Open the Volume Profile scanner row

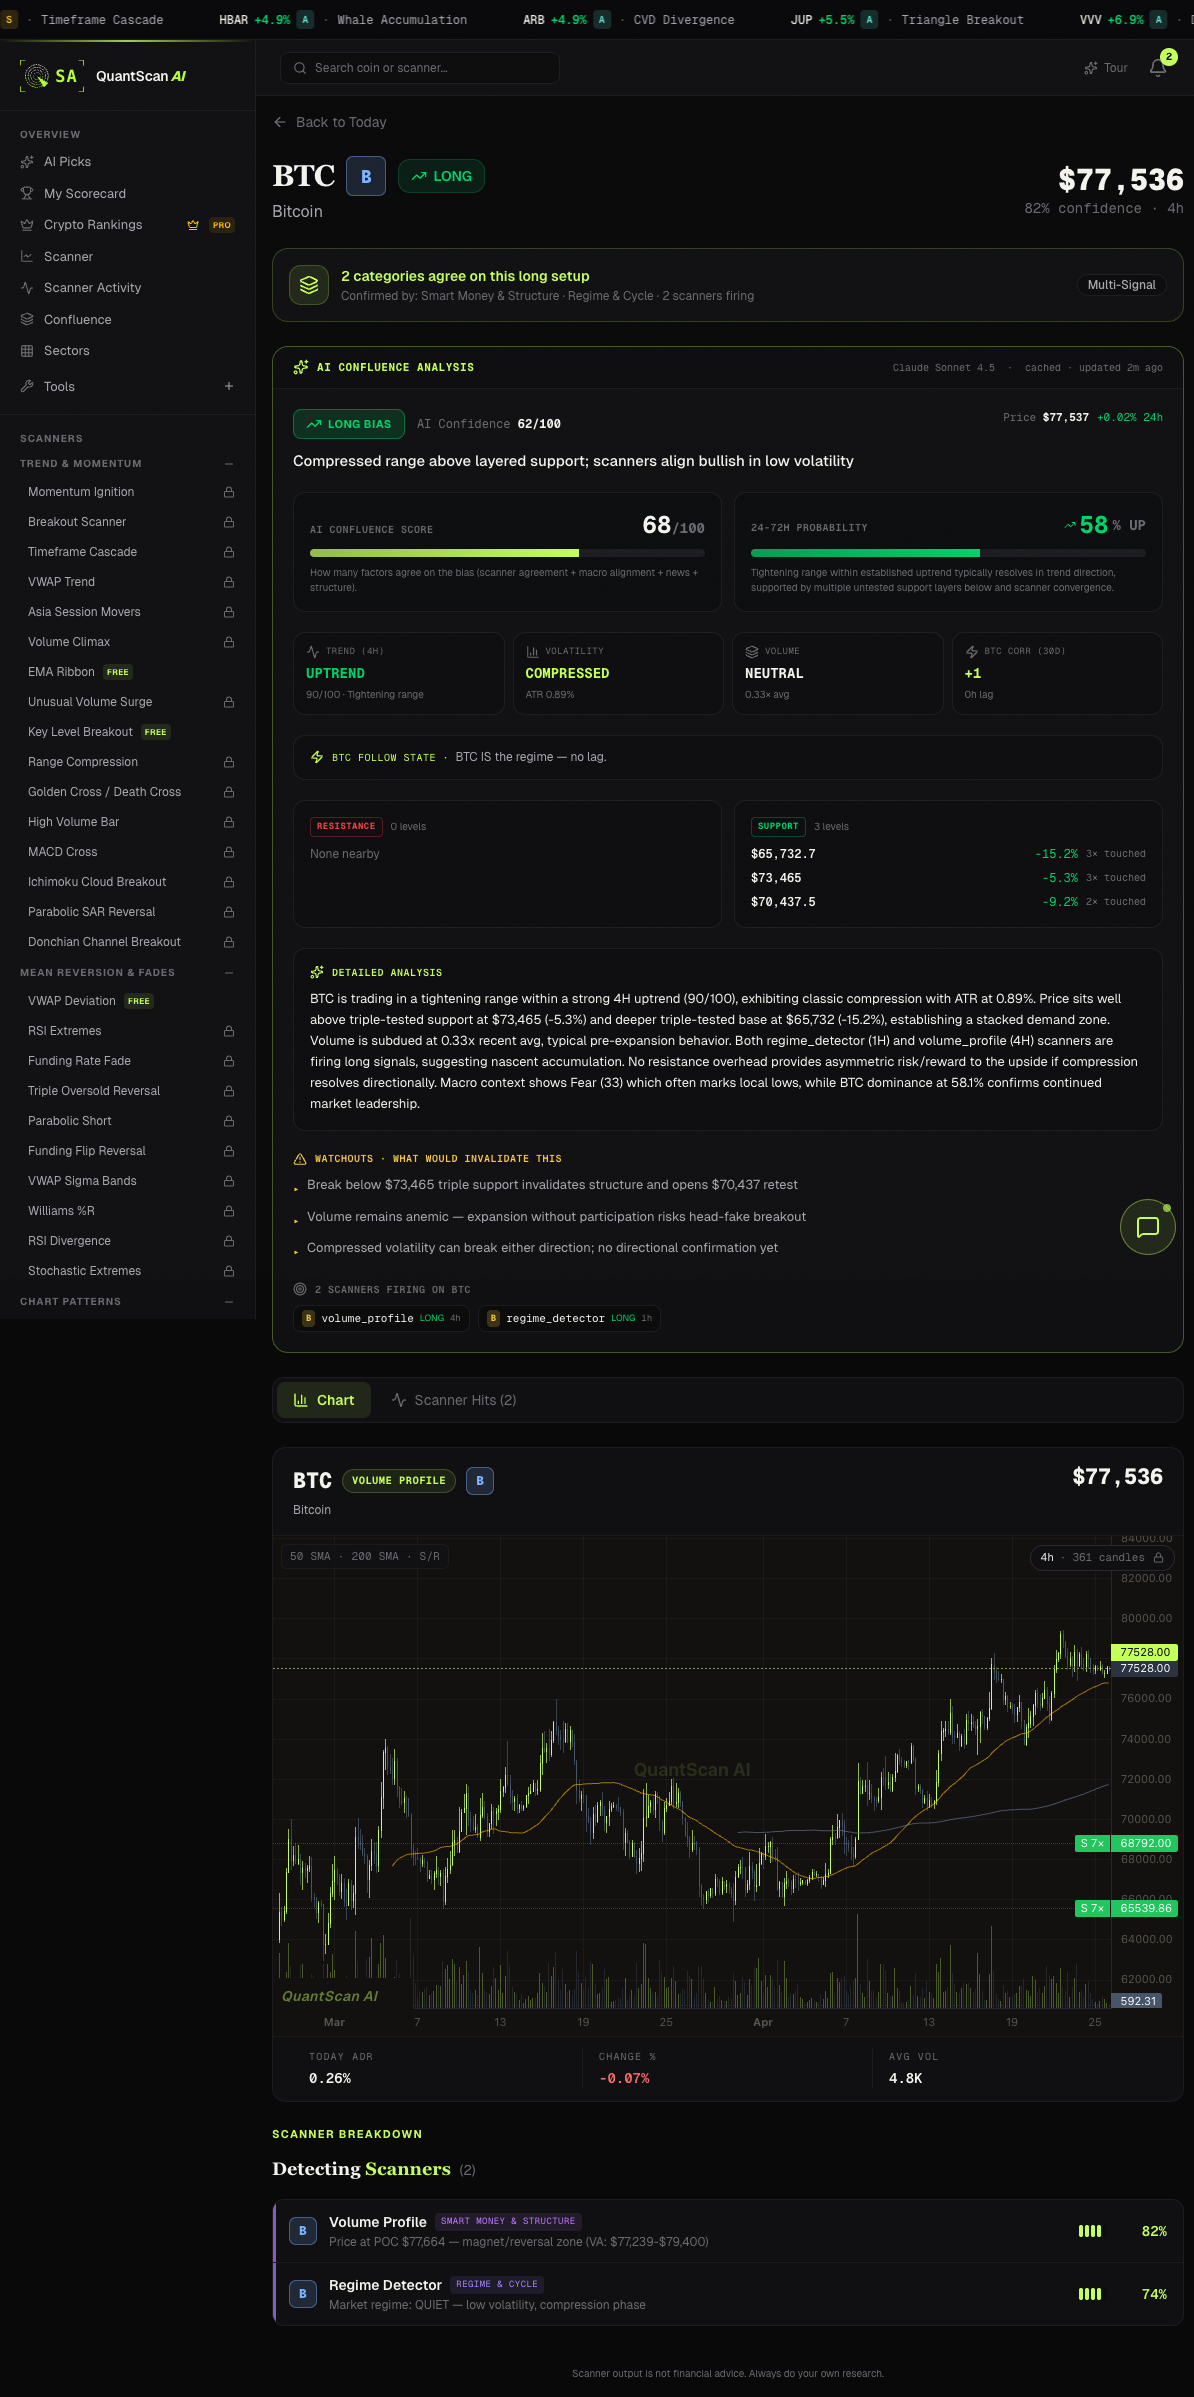click(x=728, y=2231)
